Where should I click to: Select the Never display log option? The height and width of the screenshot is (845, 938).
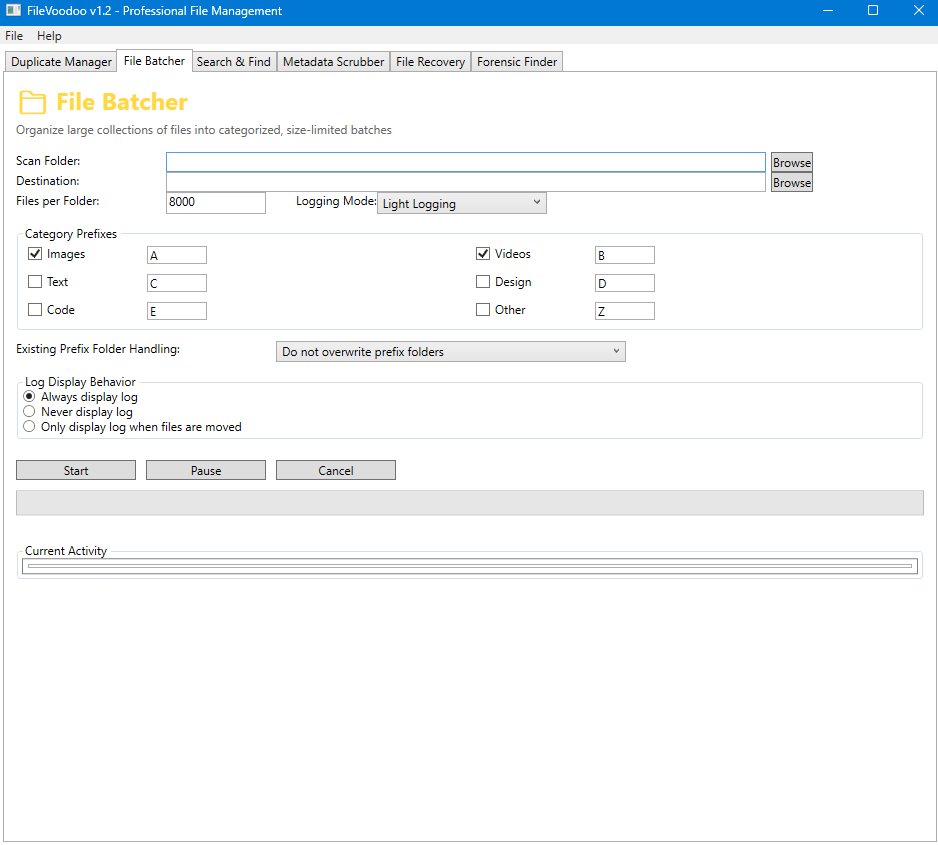(x=29, y=411)
